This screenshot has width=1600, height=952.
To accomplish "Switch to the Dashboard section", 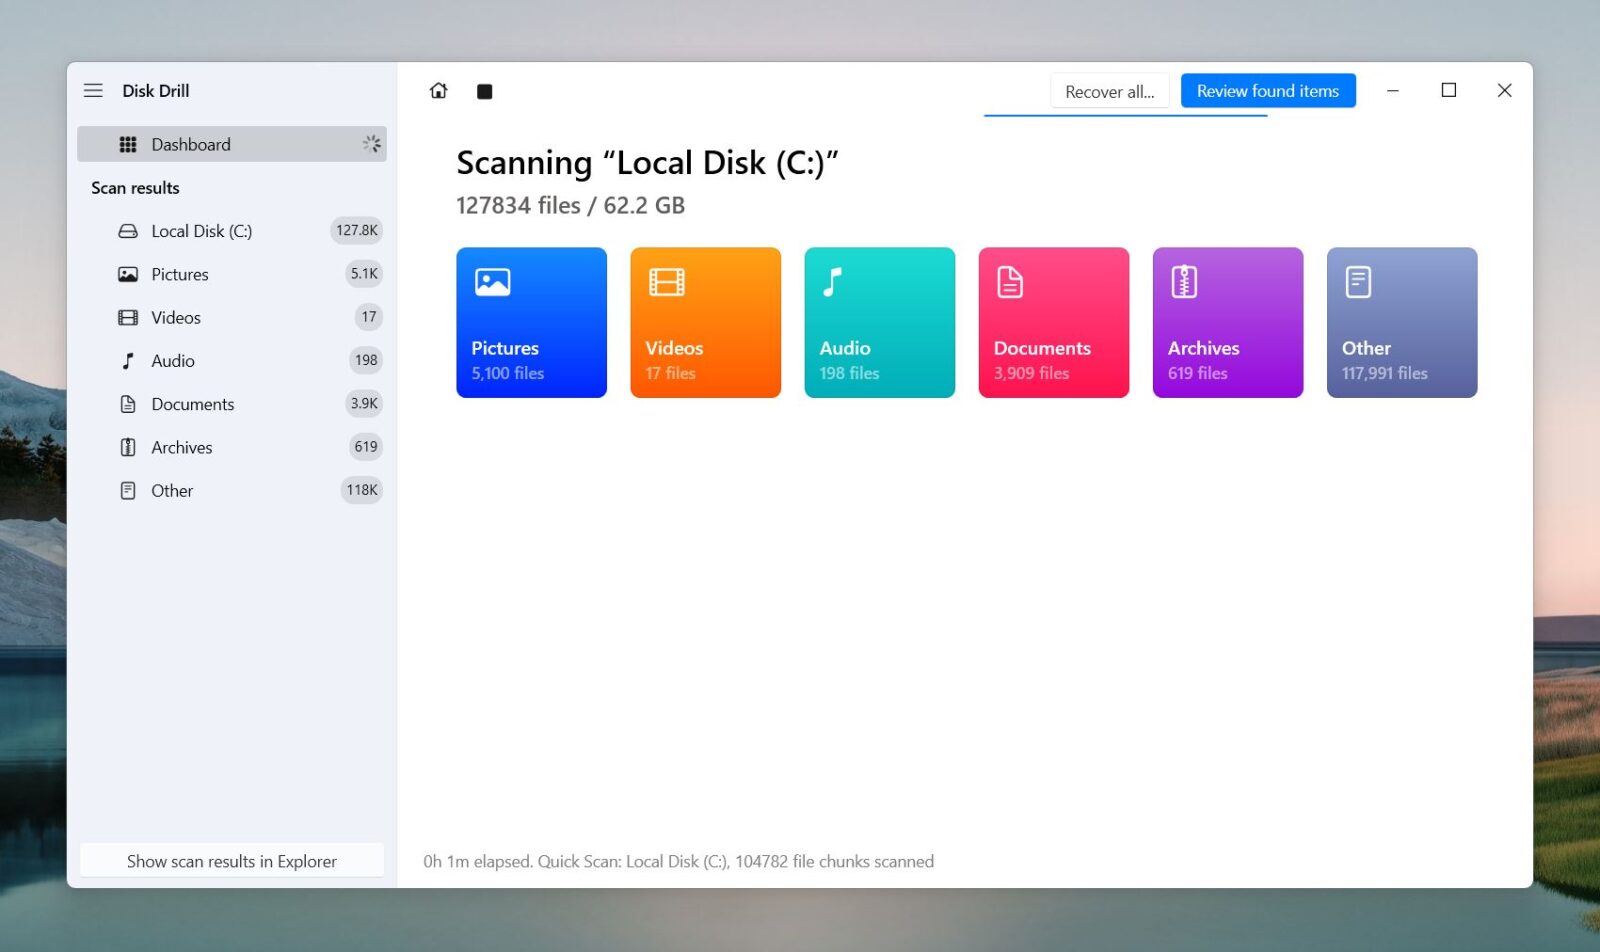I will point(188,143).
